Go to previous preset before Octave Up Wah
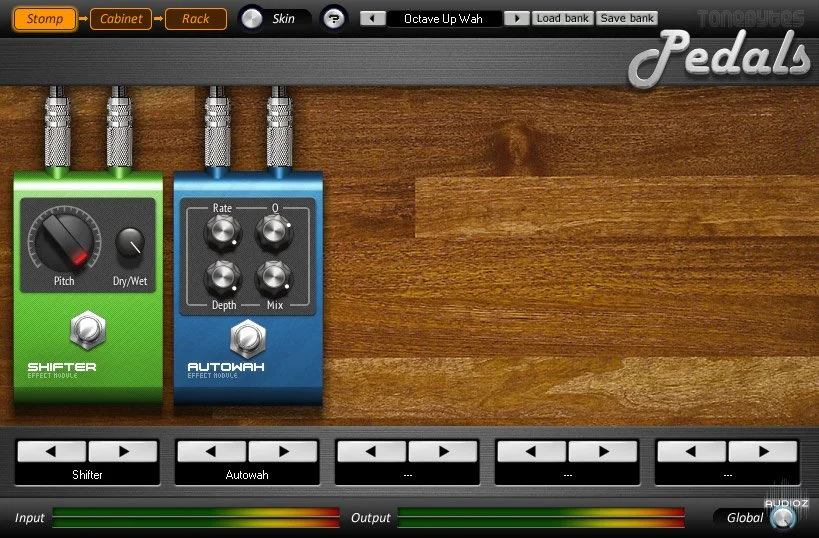Image resolution: width=819 pixels, height=538 pixels. 372,19
